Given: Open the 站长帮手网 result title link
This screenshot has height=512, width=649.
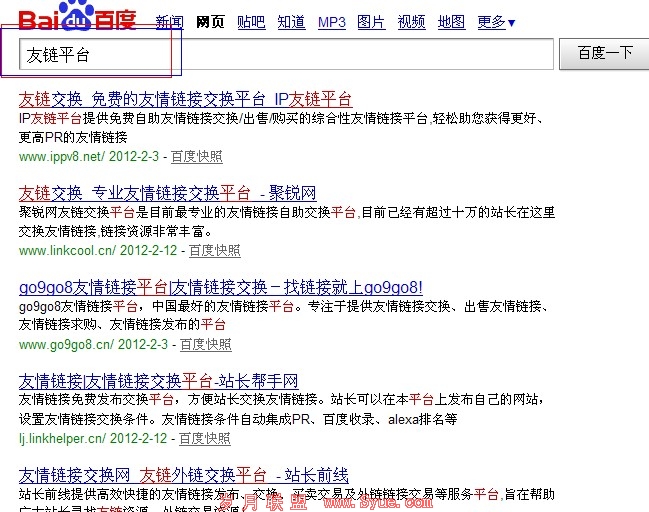Looking at the screenshot, I should [158, 381].
